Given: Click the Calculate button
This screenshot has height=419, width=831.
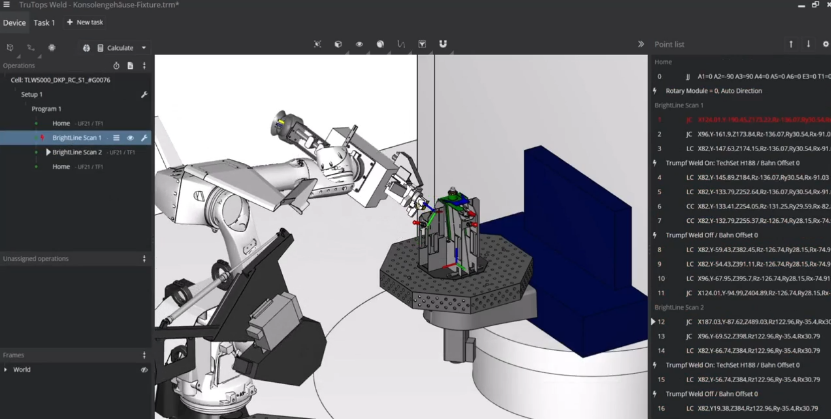Looking at the screenshot, I should 115,47.
